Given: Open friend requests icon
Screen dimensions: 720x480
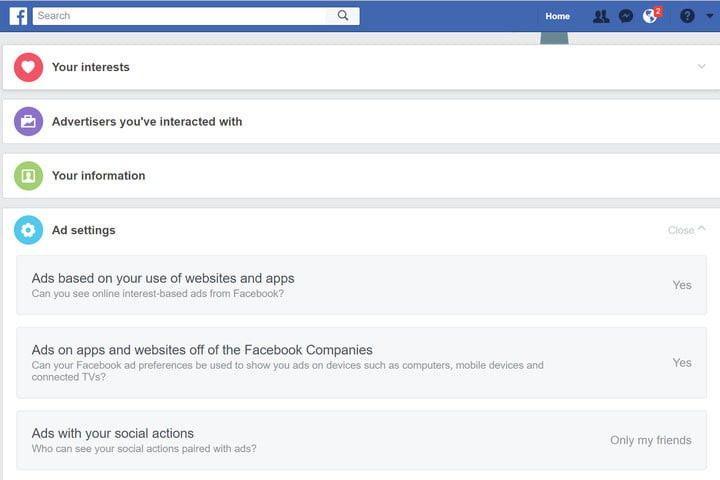Looking at the screenshot, I should point(601,17).
